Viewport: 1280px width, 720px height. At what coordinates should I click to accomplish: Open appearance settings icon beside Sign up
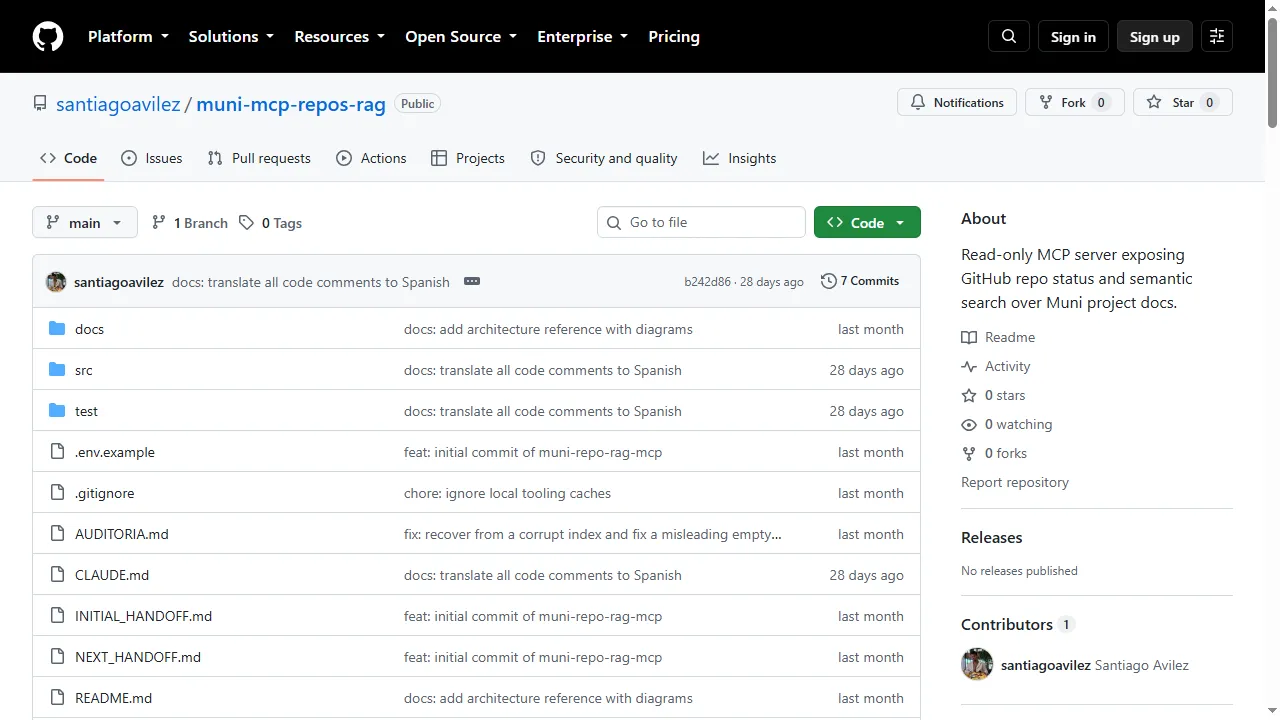pos(1217,36)
